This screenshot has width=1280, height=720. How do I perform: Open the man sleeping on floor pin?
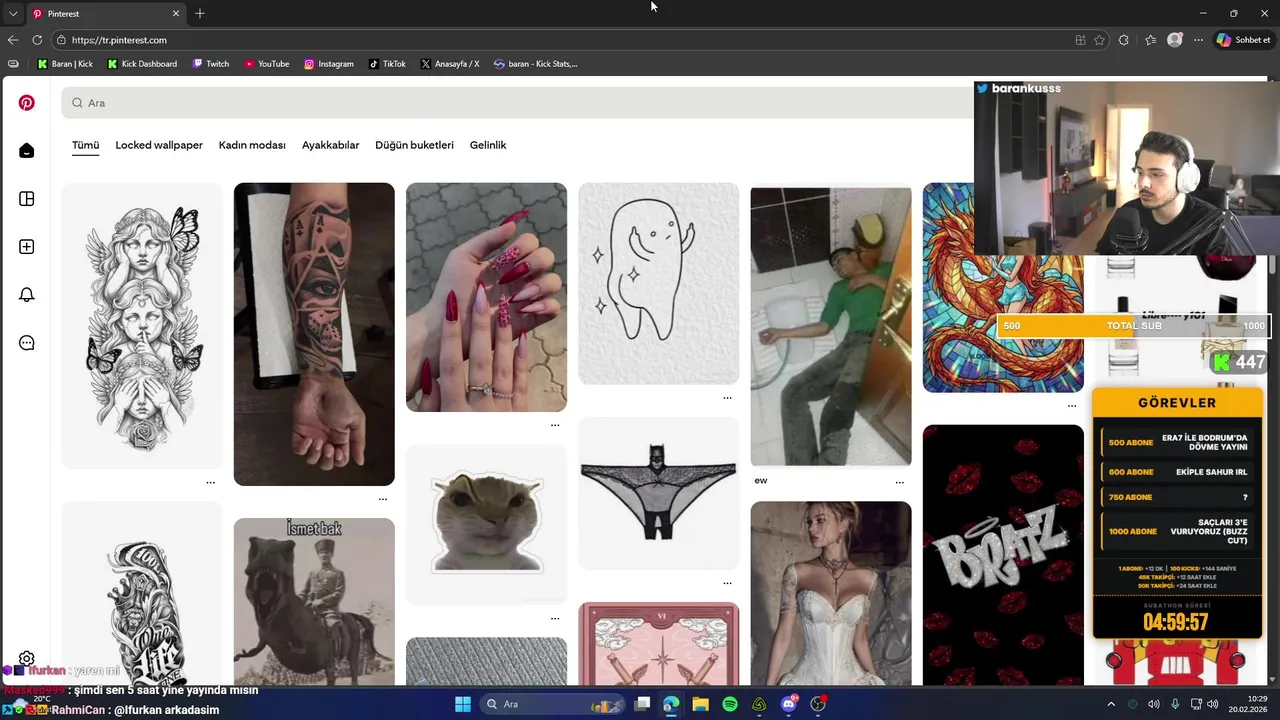(x=831, y=326)
